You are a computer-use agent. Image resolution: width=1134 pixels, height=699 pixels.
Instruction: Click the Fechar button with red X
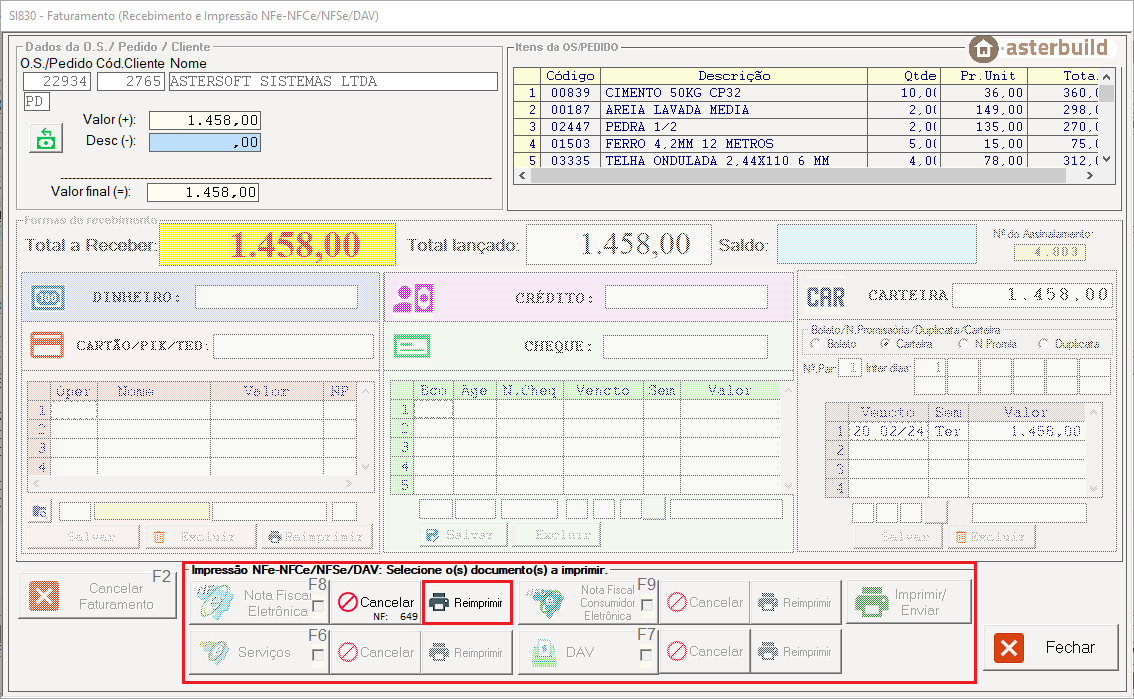click(1050, 648)
